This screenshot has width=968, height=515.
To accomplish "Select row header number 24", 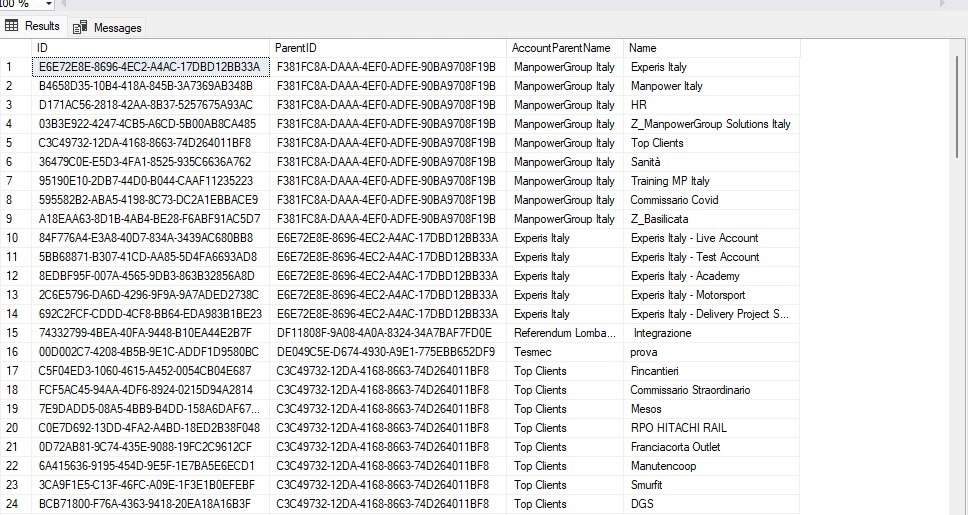I will (15, 504).
